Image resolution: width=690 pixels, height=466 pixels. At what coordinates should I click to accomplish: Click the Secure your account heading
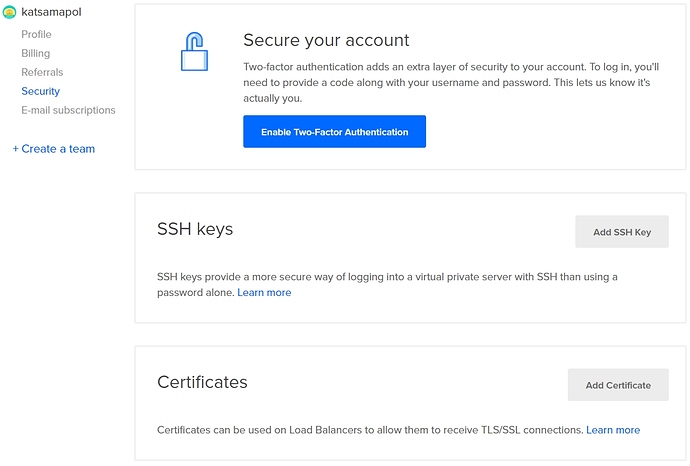pos(325,40)
